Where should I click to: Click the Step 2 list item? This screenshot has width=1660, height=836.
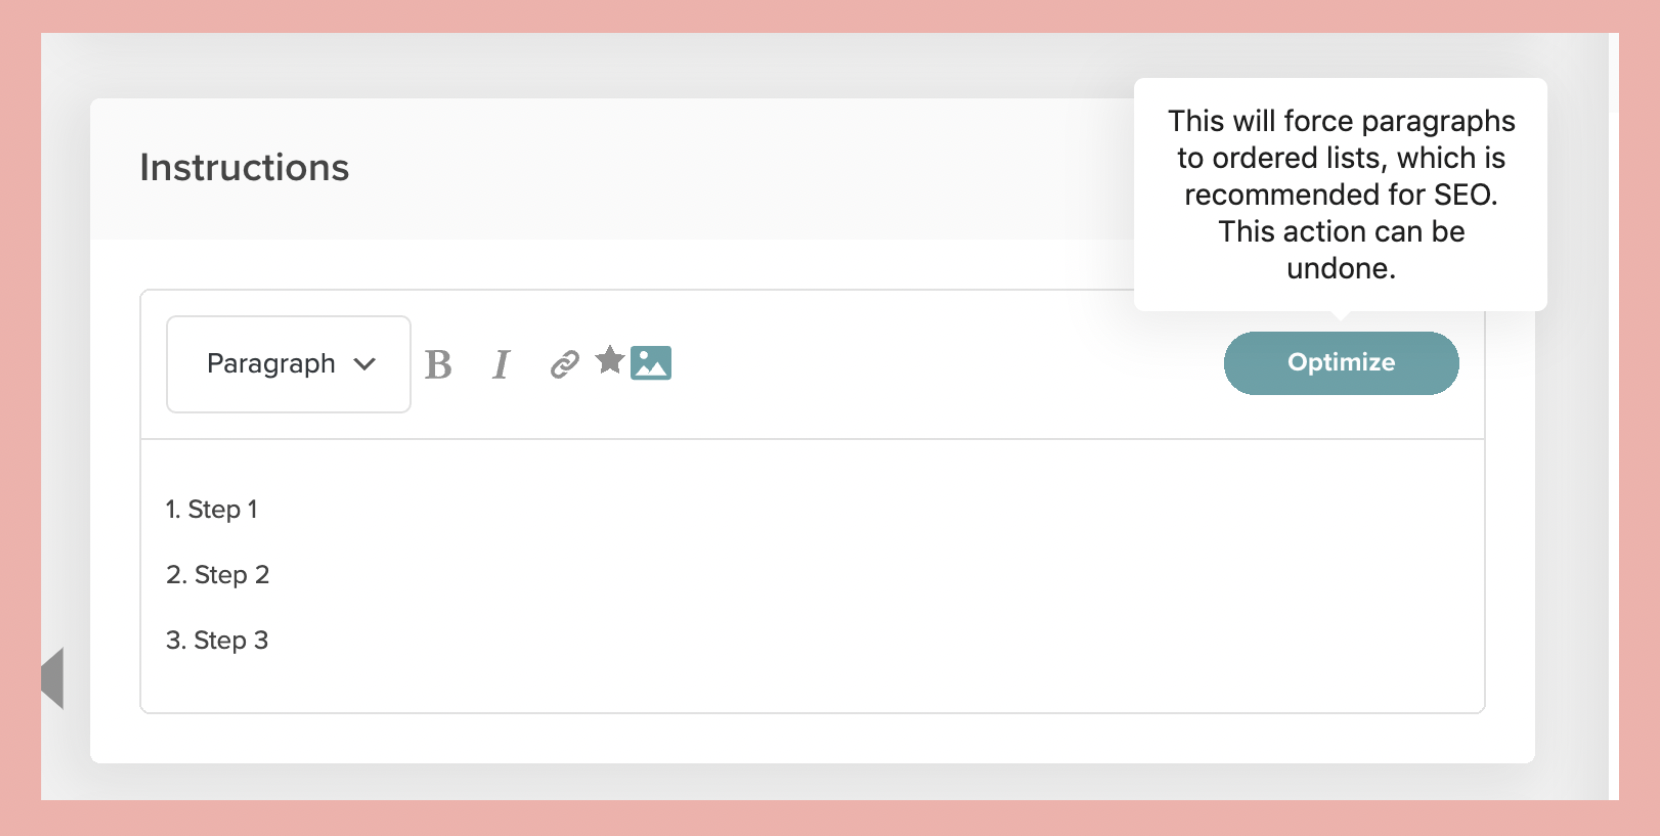[x=232, y=575]
